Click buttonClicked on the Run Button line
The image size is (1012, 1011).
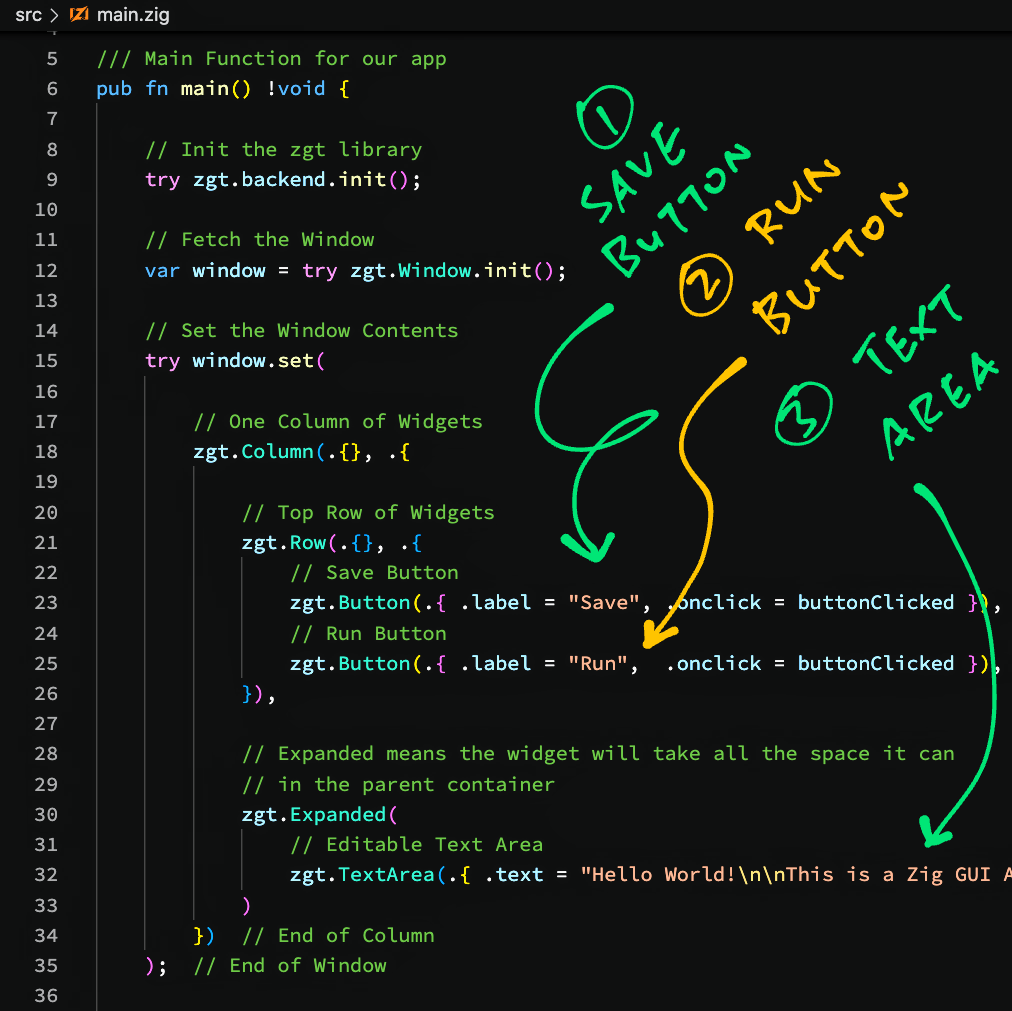[x=875, y=664]
